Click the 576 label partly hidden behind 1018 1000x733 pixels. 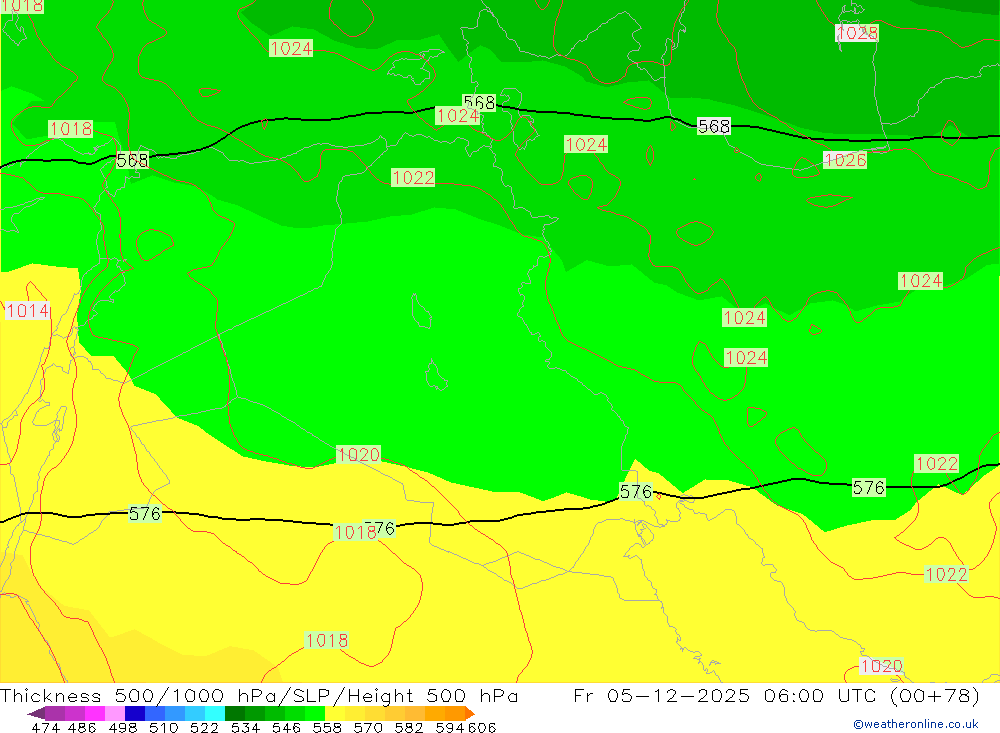click(380, 528)
